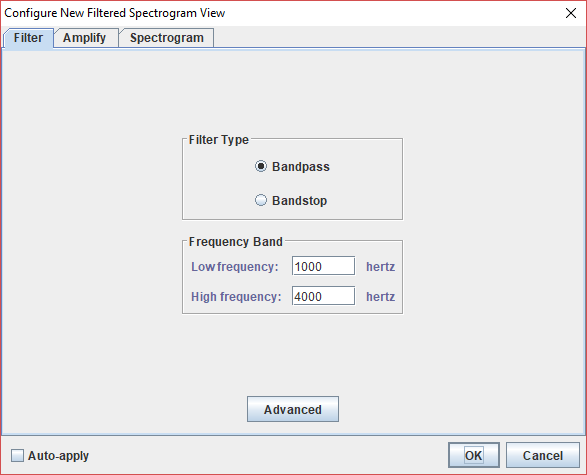Switch to the Amplify tab
587x475 pixels.
pyautogui.click(x=85, y=38)
